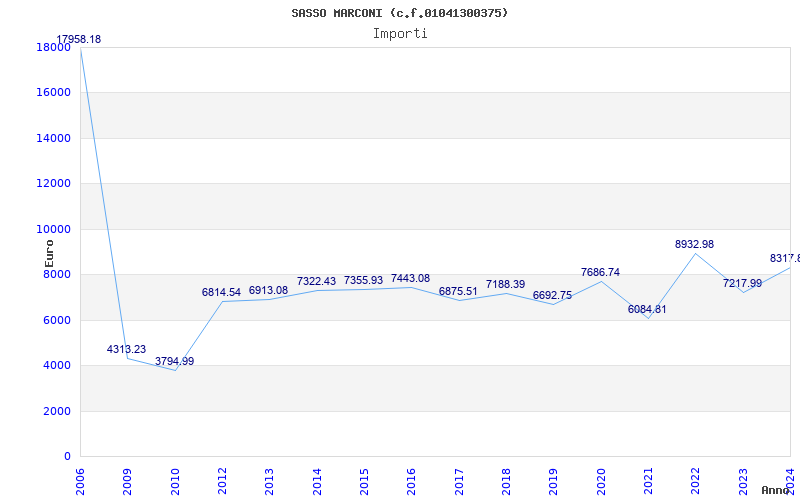Image resolution: width=800 pixels, height=500 pixels.
Task: Click the Euro y-axis title
Action: click(49, 254)
